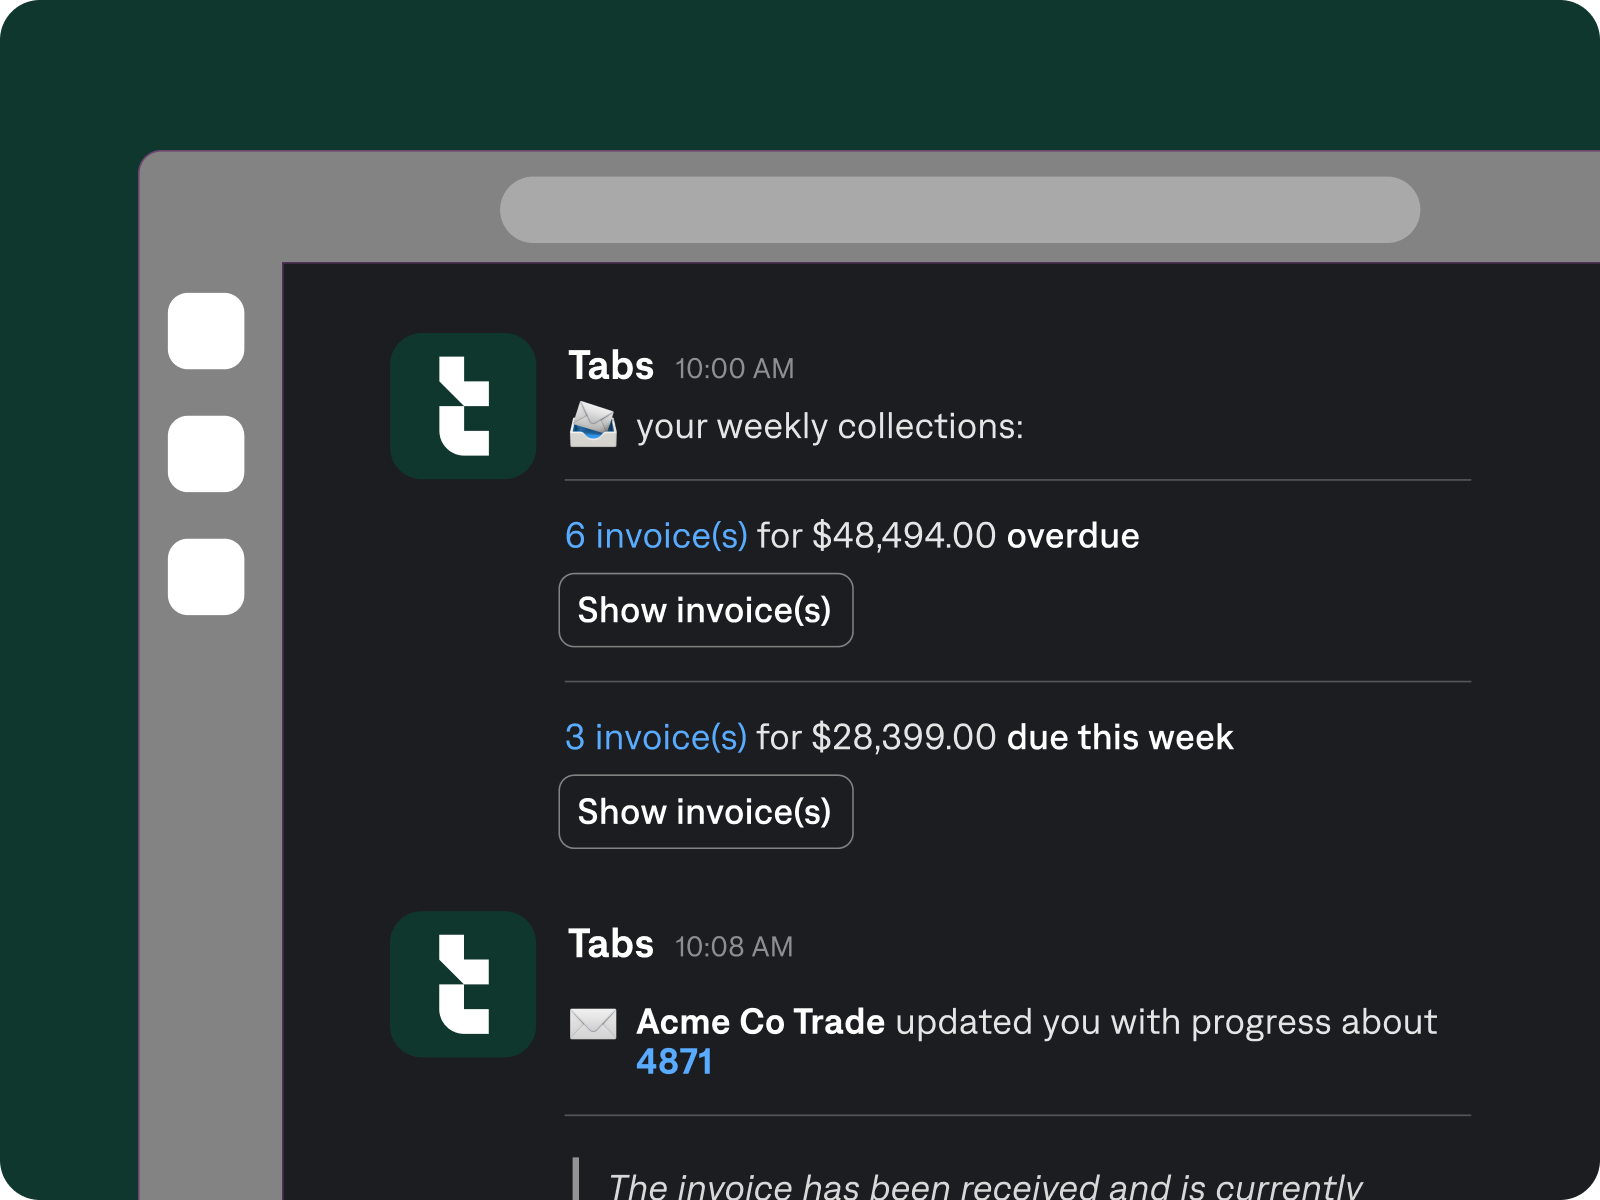Click the rounded search bar at the top
Image resolution: width=1600 pixels, height=1200 pixels.
point(960,210)
